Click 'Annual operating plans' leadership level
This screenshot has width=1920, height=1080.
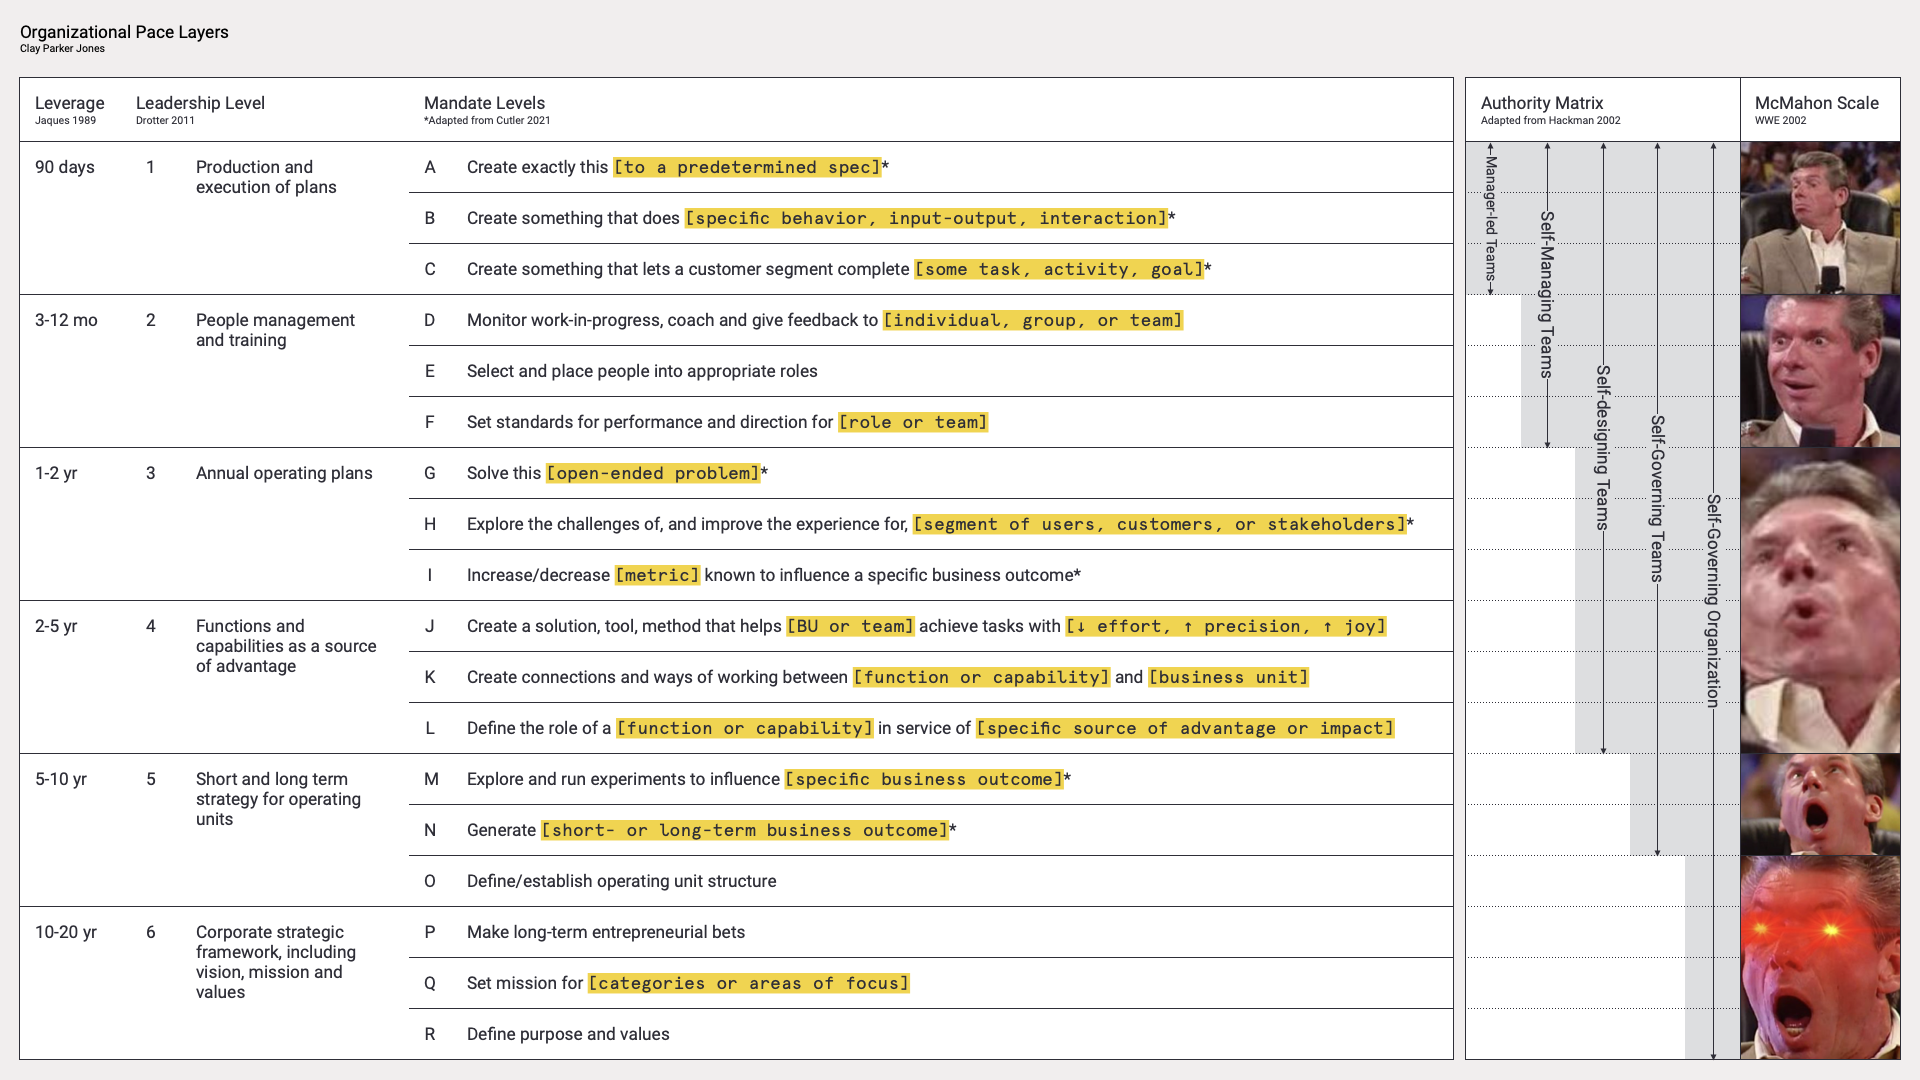pos(284,473)
